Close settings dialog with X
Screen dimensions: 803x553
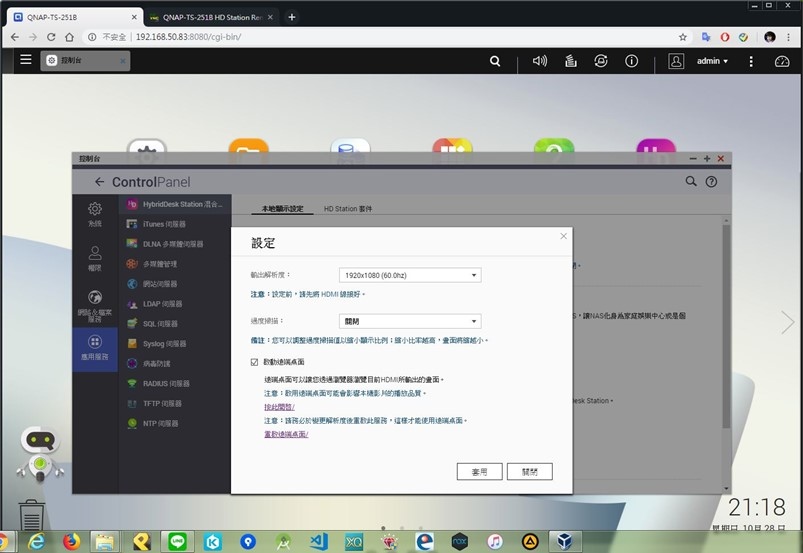coord(563,236)
